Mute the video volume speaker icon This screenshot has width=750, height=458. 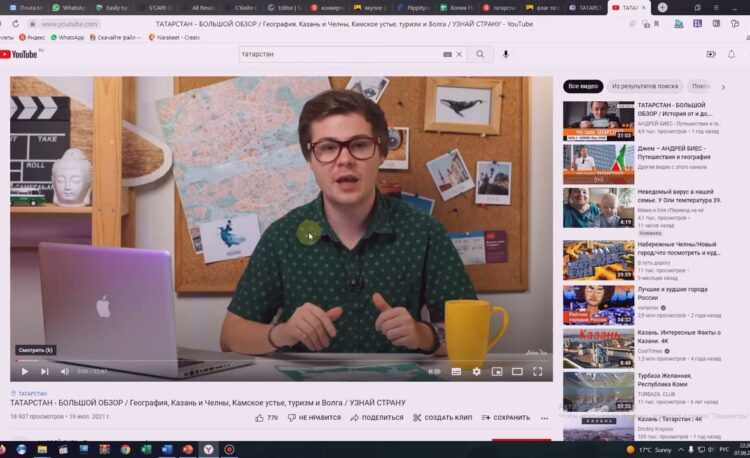(x=65, y=371)
